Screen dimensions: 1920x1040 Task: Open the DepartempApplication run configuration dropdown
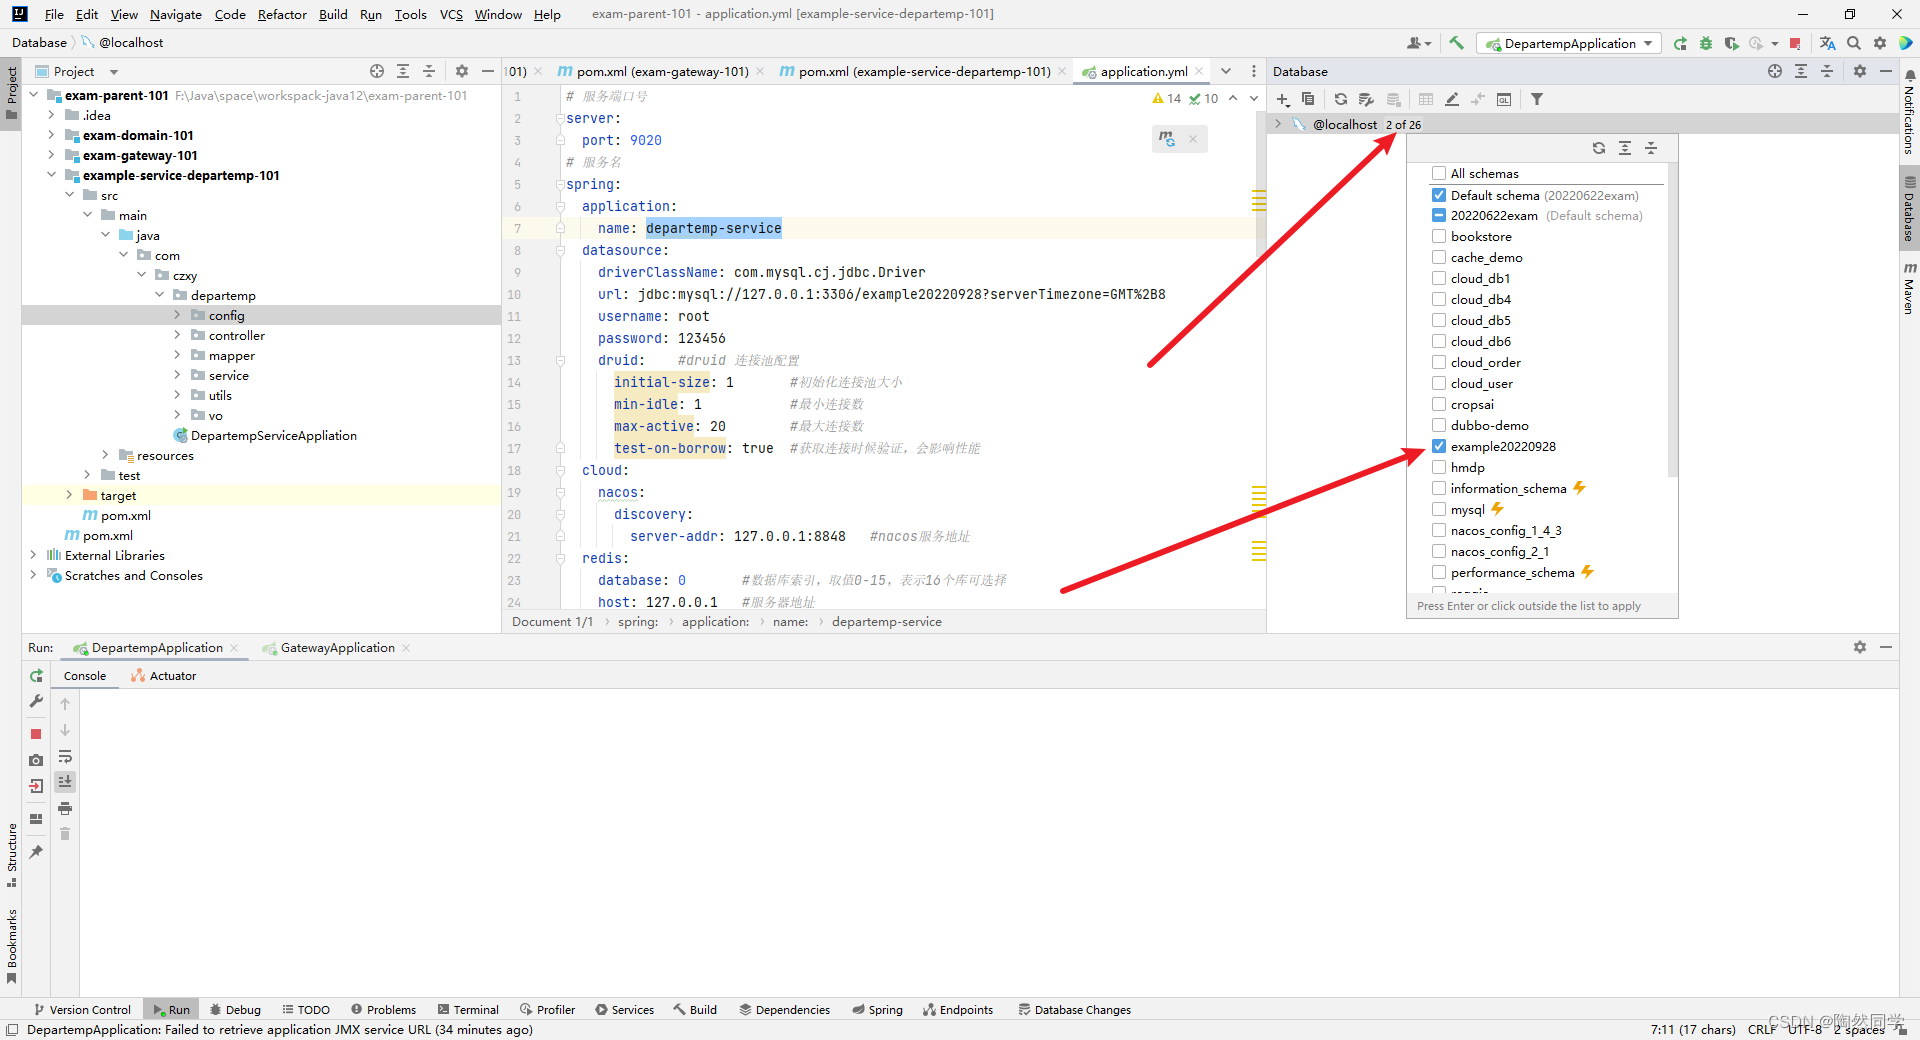[1569, 43]
